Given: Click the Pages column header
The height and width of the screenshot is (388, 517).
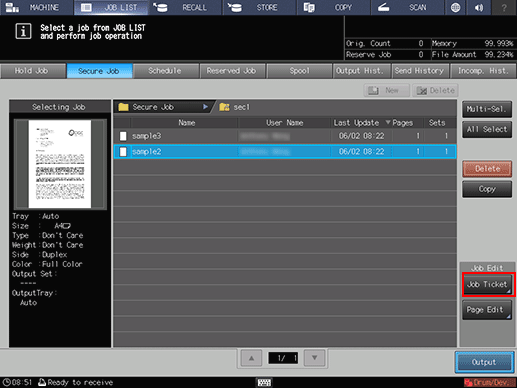Looking at the screenshot, I should (403, 123).
